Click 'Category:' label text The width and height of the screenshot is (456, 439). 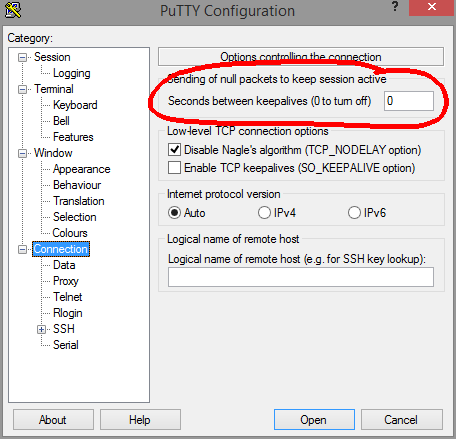30,38
